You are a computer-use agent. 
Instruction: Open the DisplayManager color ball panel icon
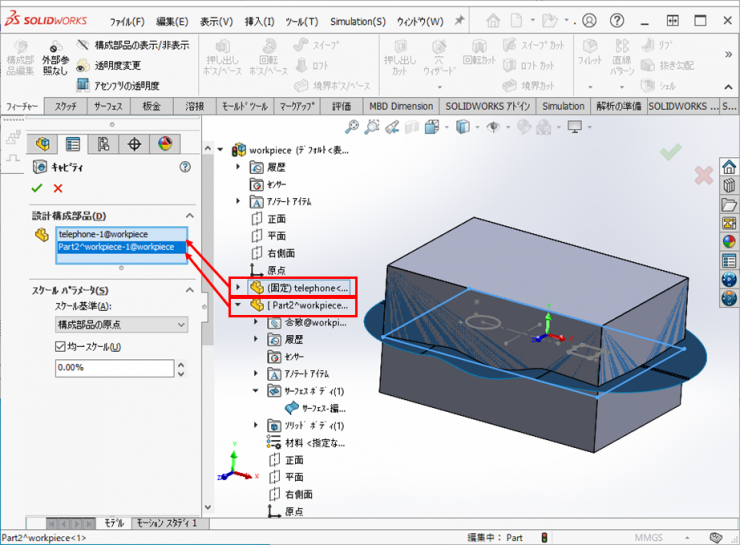[x=166, y=145]
